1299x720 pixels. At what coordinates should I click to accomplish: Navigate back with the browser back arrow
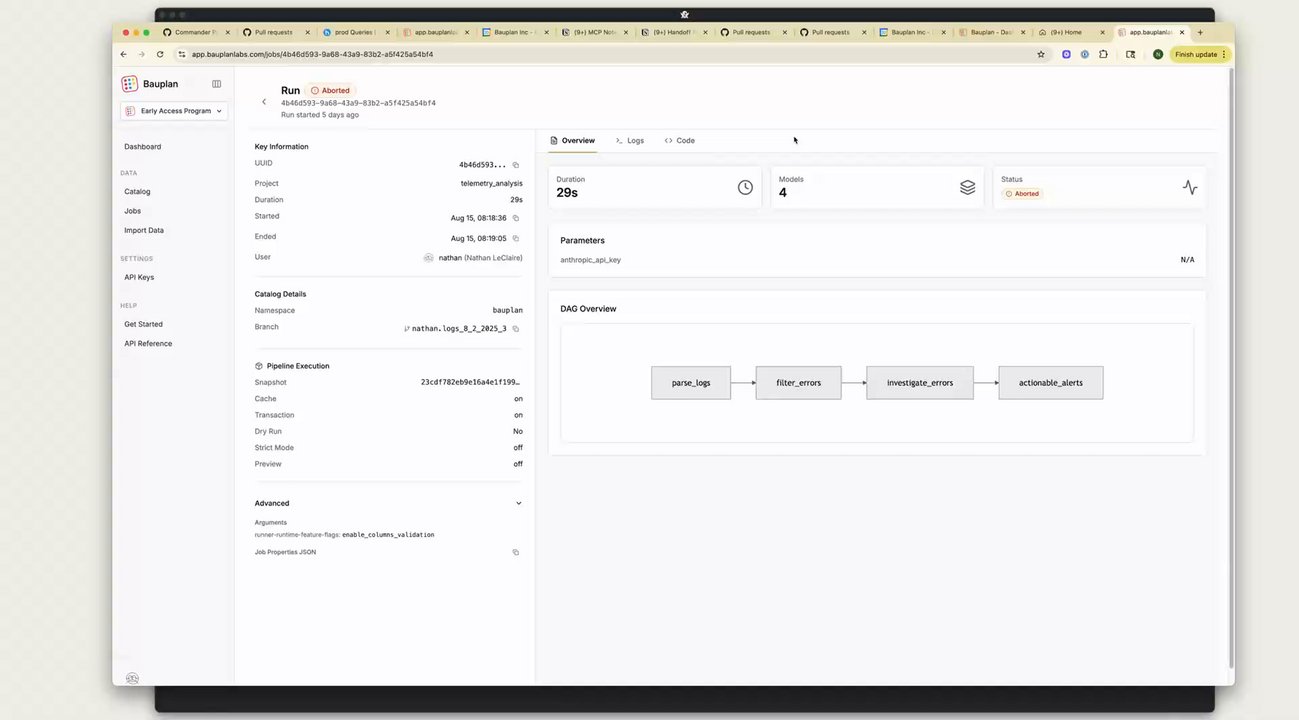point(124,54)
